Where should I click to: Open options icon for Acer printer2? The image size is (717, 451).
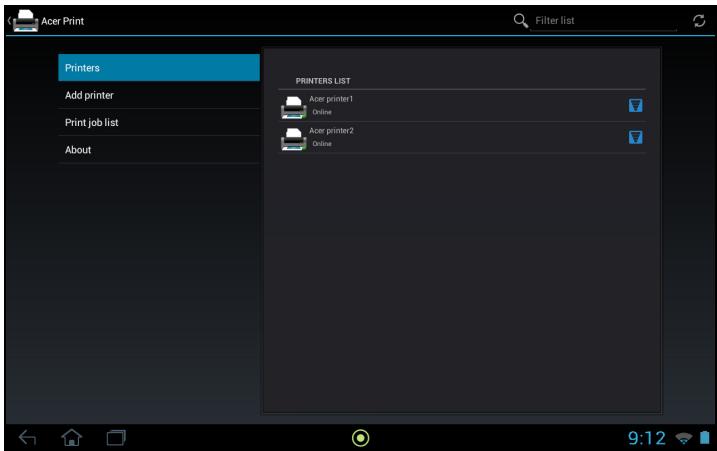(x=635, y=137)
